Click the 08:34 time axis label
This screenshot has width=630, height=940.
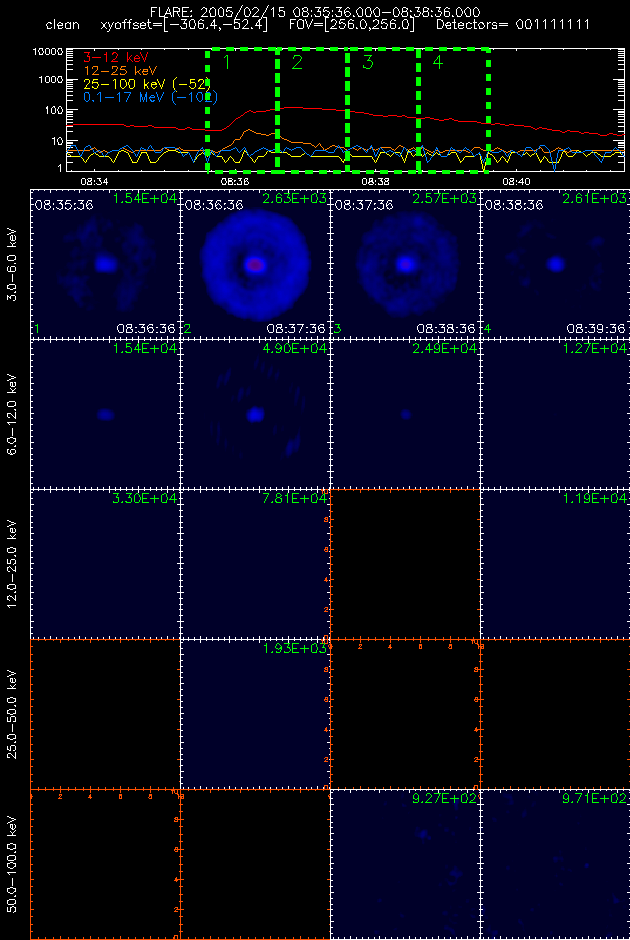tap(93, 180)
